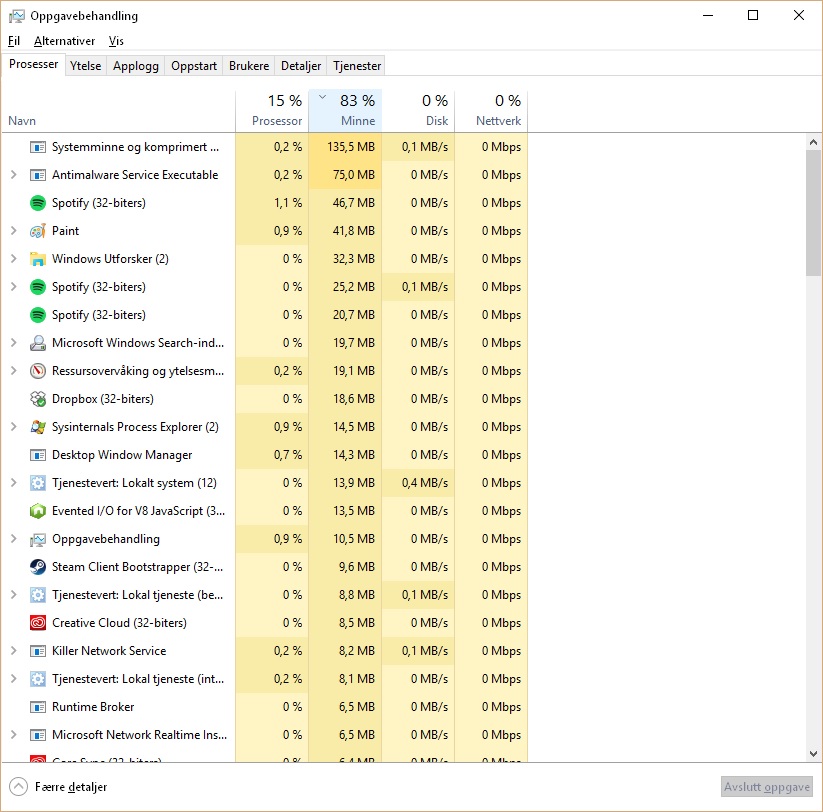Sort processes by the Minne column
Image resolution: width=823 pixels, height=812 pixels.
pos(345,110)
